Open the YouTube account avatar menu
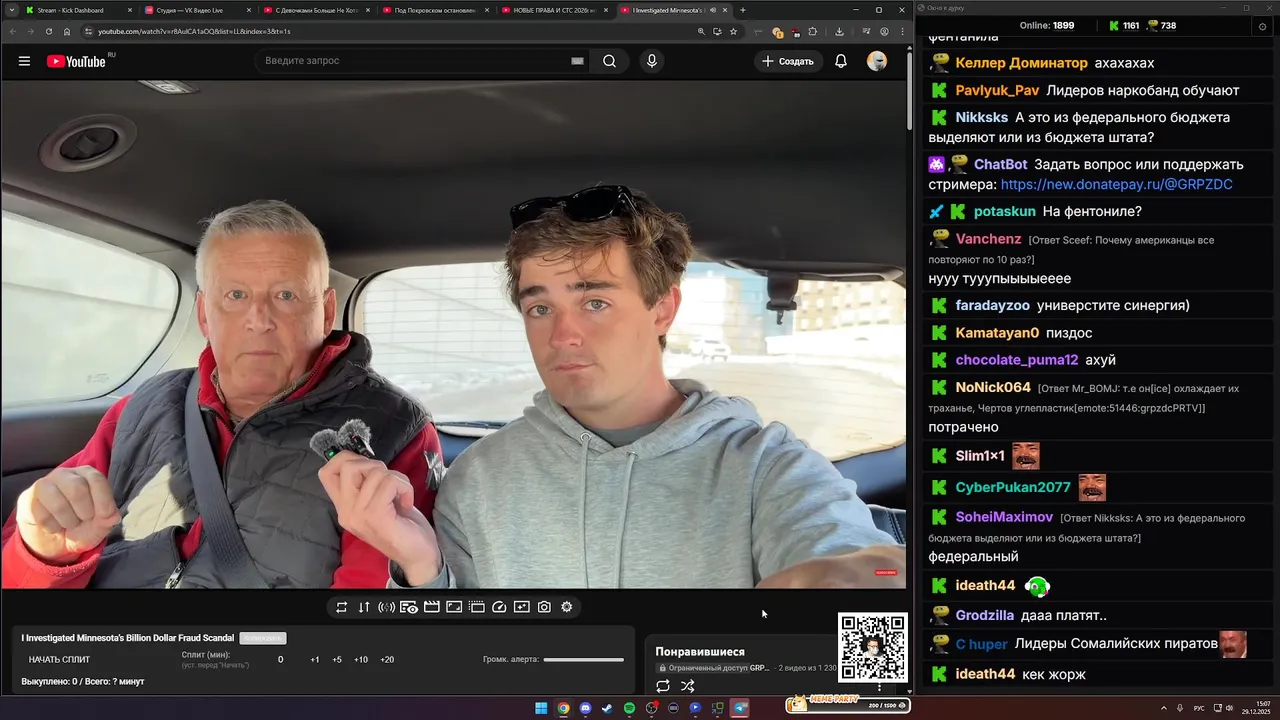This screenshot has width=1280, height=720. click(877, 61)
